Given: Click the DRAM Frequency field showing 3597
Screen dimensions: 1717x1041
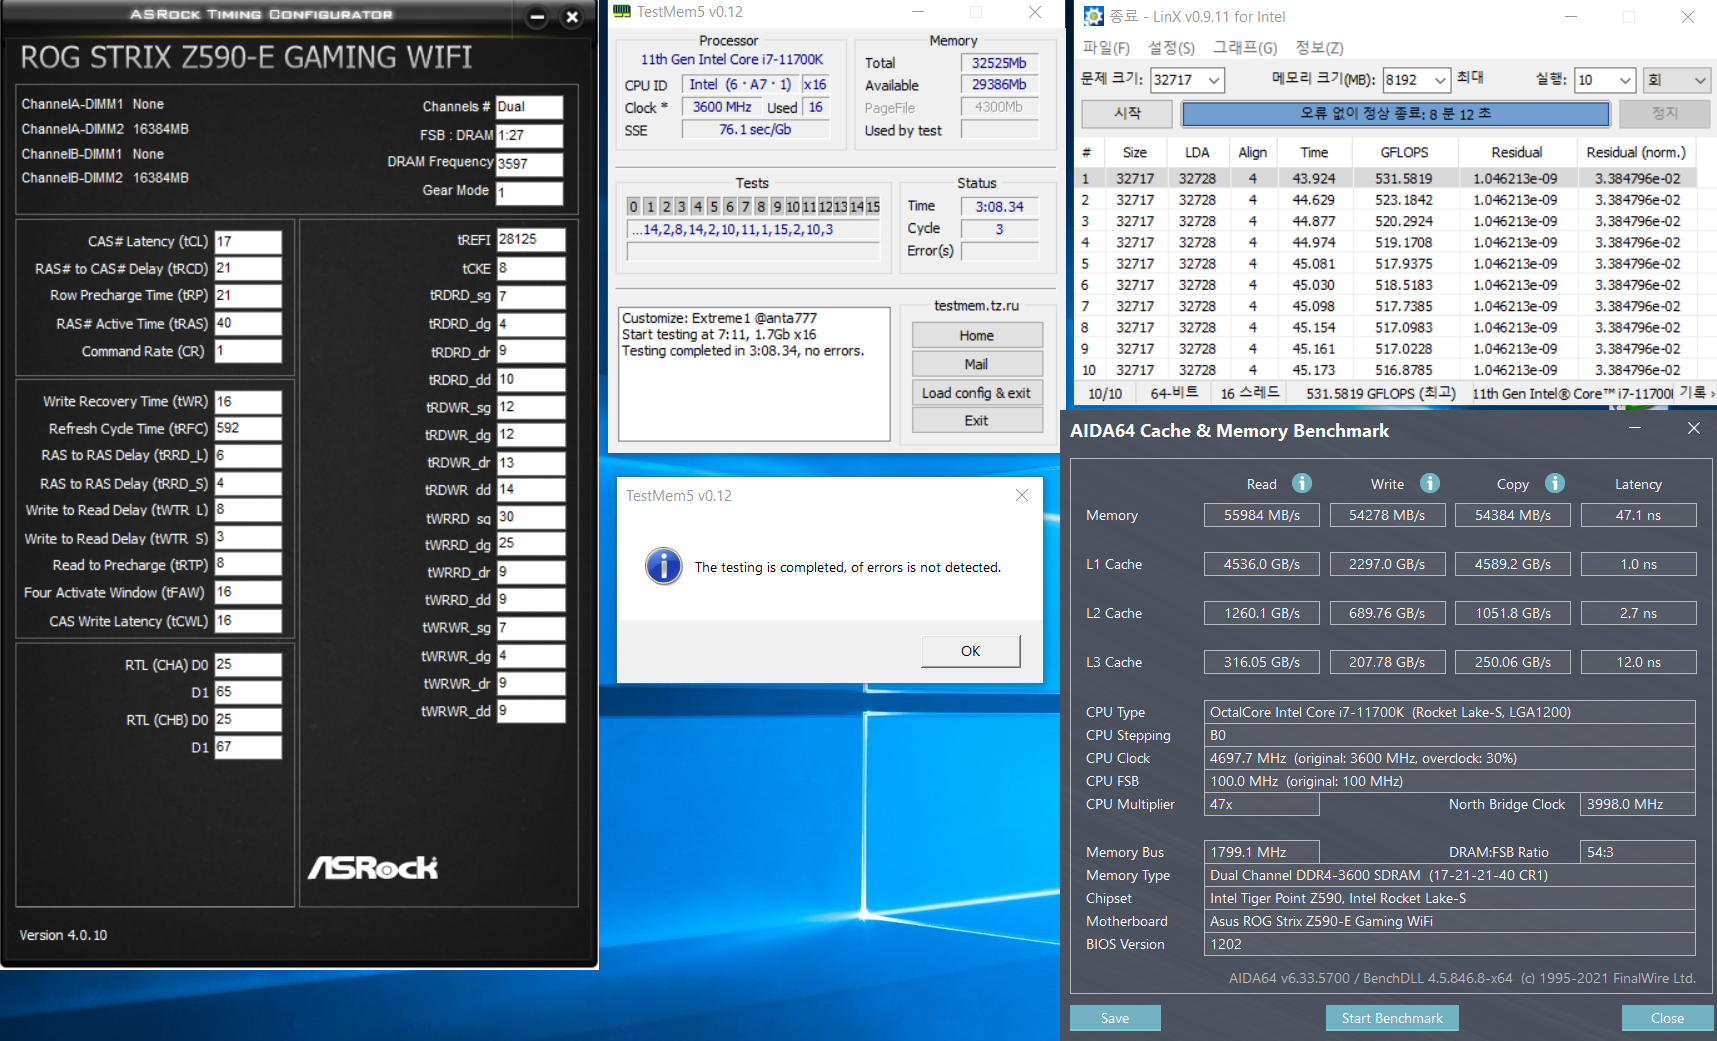Looking at the screenshot, I should 529,164.
